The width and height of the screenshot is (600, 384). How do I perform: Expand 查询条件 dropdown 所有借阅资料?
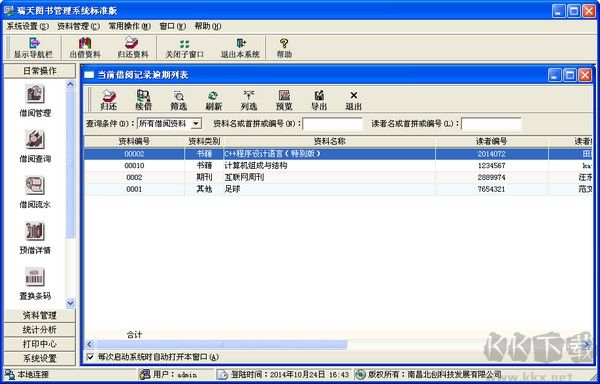(196, 124)
